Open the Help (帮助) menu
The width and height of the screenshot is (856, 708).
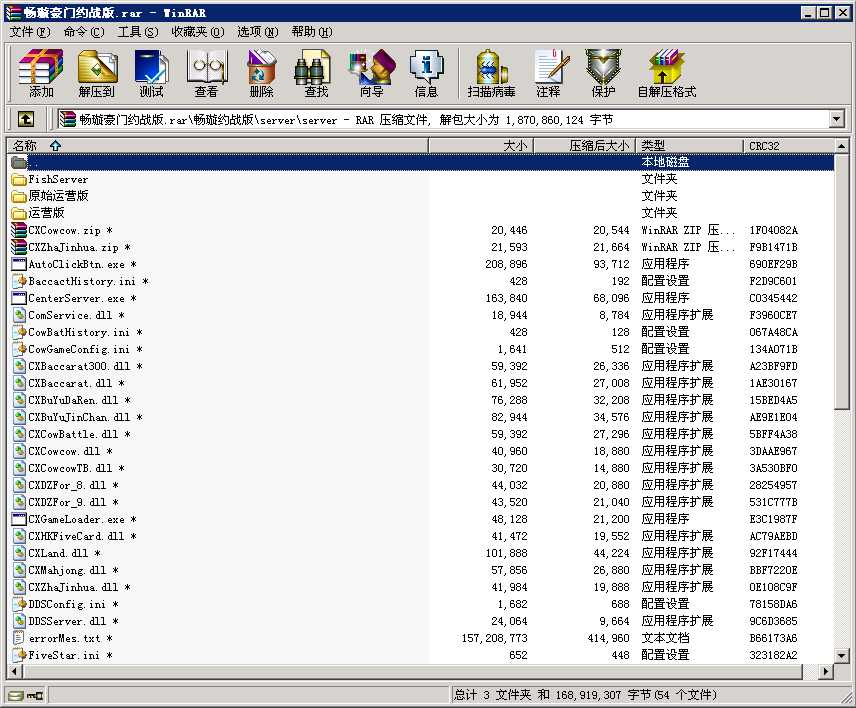pos(312,32)
